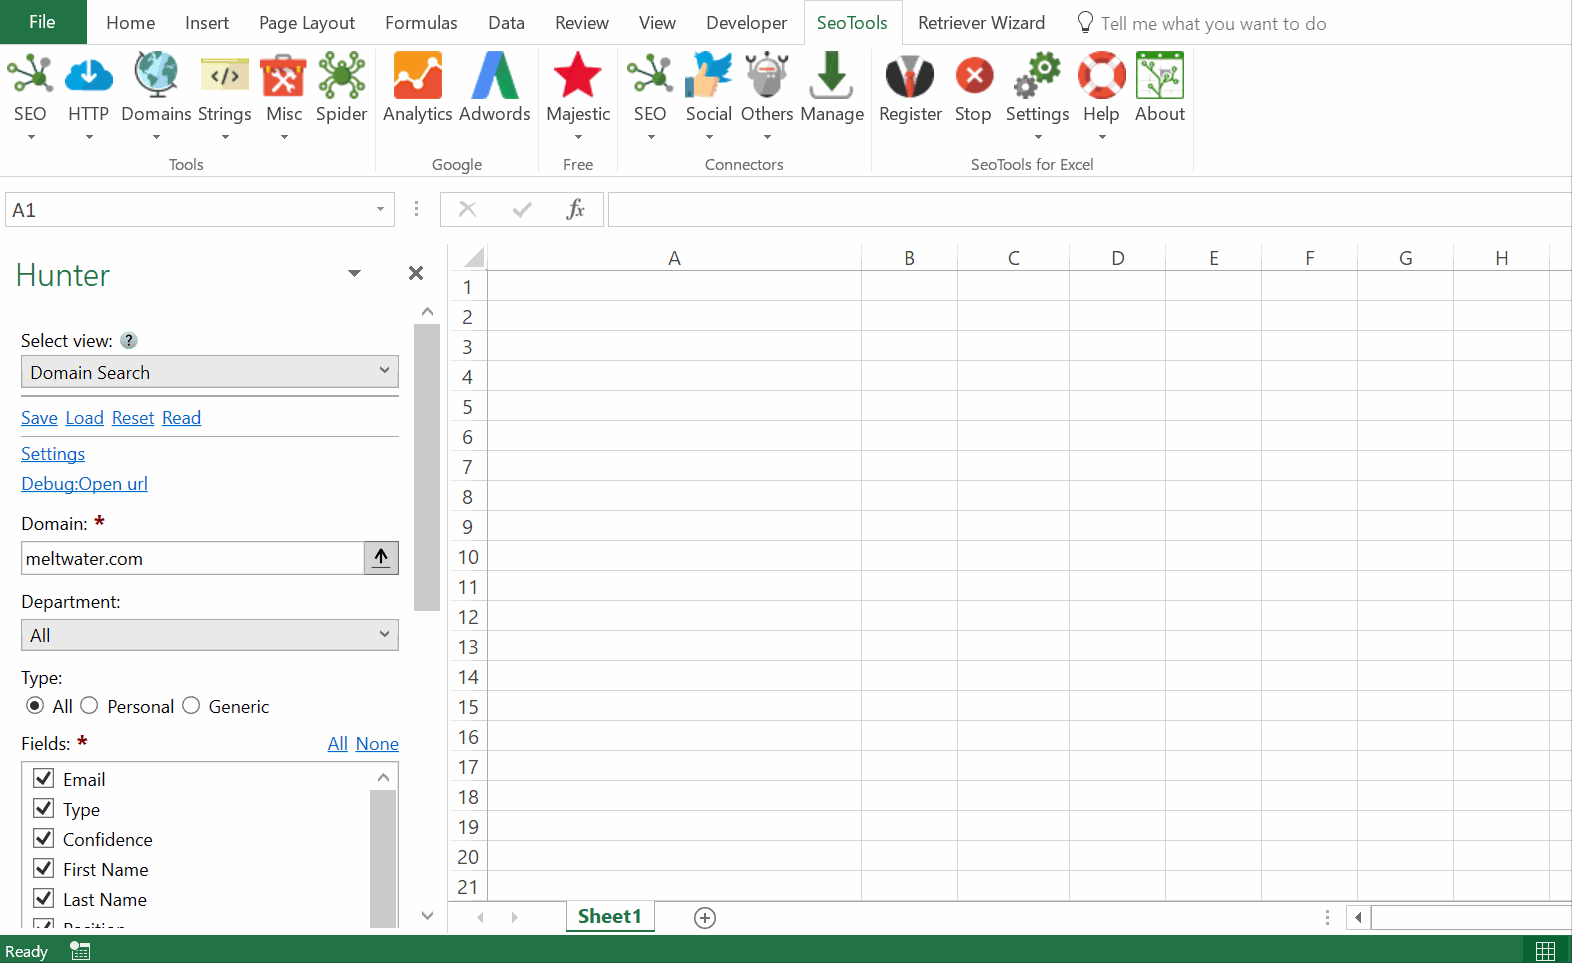Launch the Spider tool
Viewport: 1572px width, 963px height.
[342, 76]
